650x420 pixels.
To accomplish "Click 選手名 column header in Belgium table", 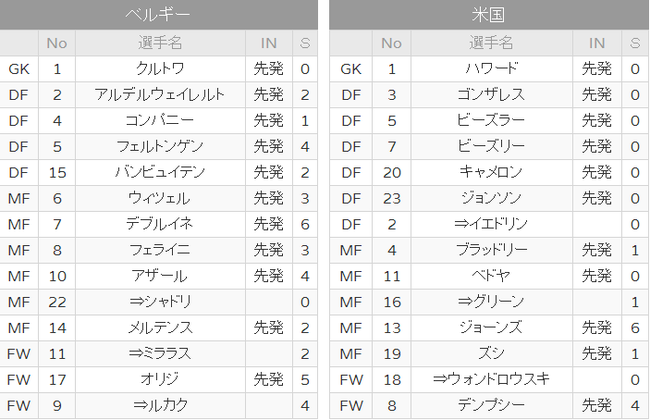I will pos(160,43).
